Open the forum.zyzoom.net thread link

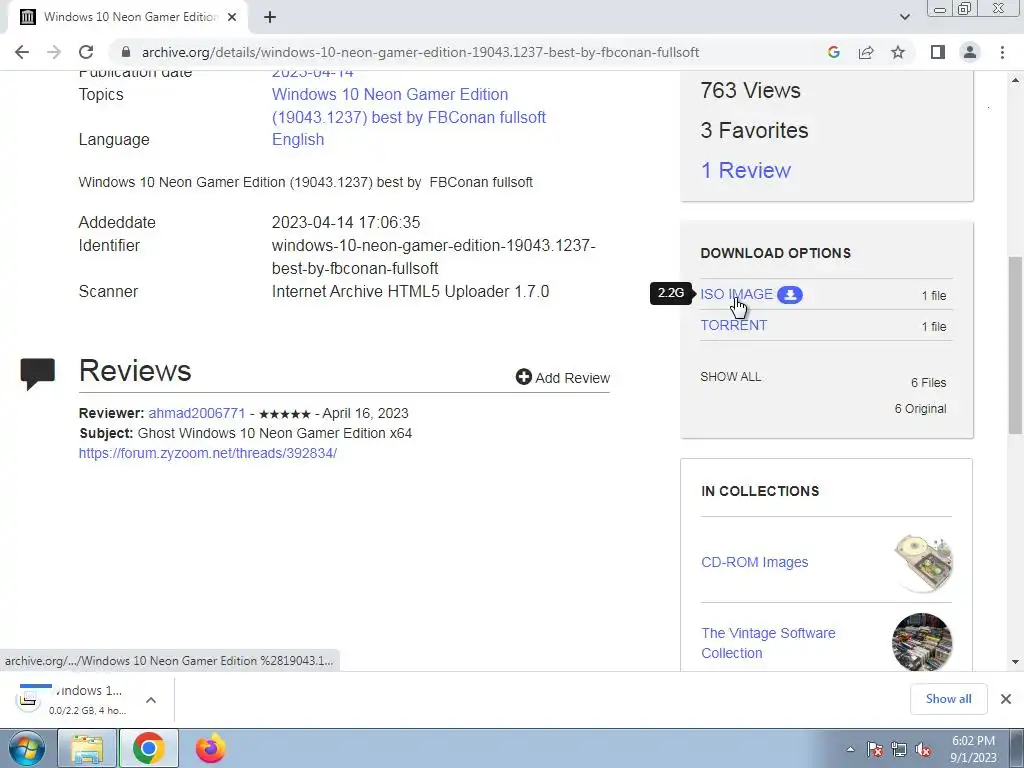(208, 453)
